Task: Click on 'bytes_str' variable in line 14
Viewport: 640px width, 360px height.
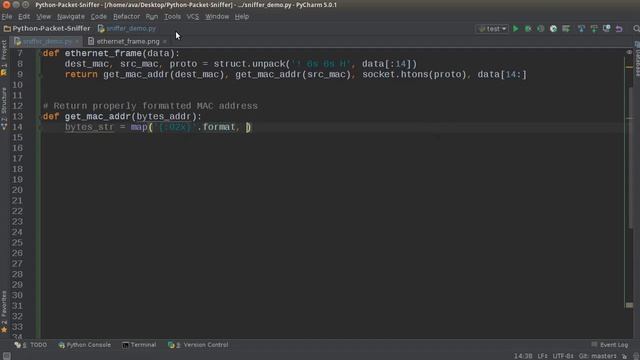Action: coord(89,127)
